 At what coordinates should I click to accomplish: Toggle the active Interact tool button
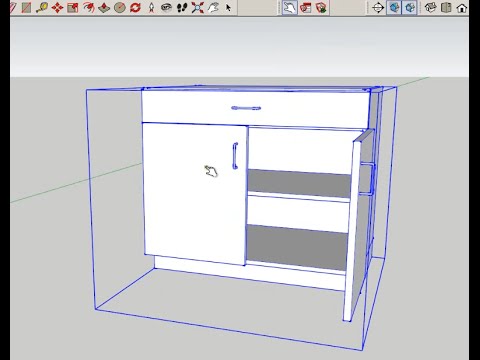click(x=289, y=7)
